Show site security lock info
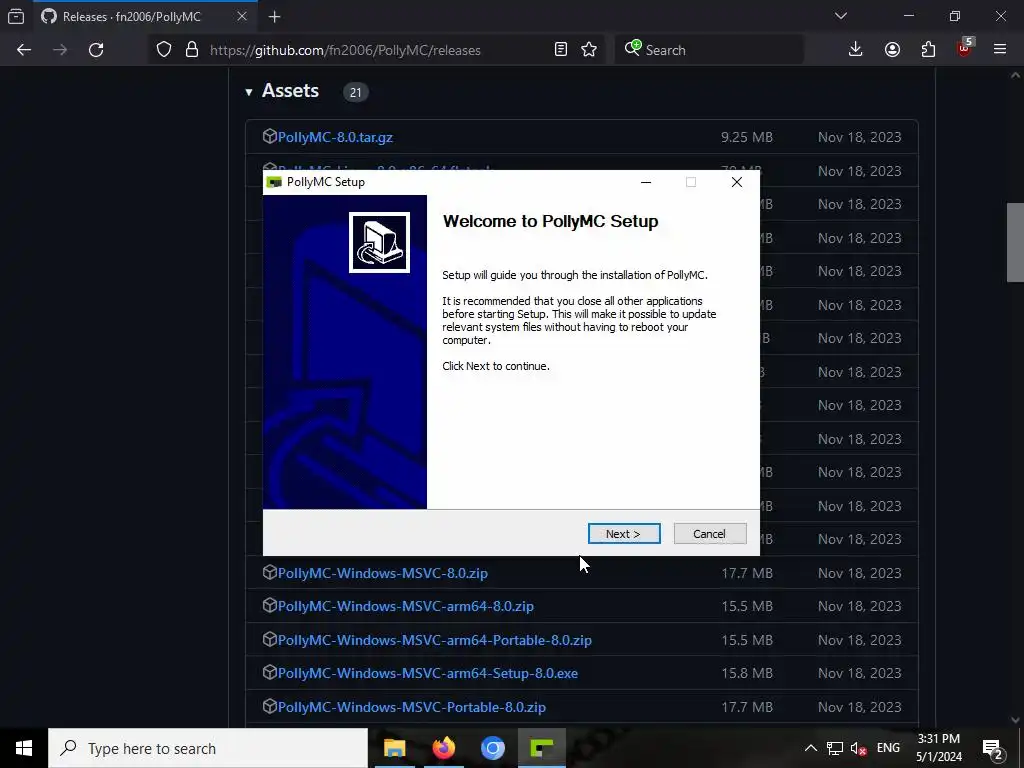This screenshot has width=1024, height=768. 191,50
